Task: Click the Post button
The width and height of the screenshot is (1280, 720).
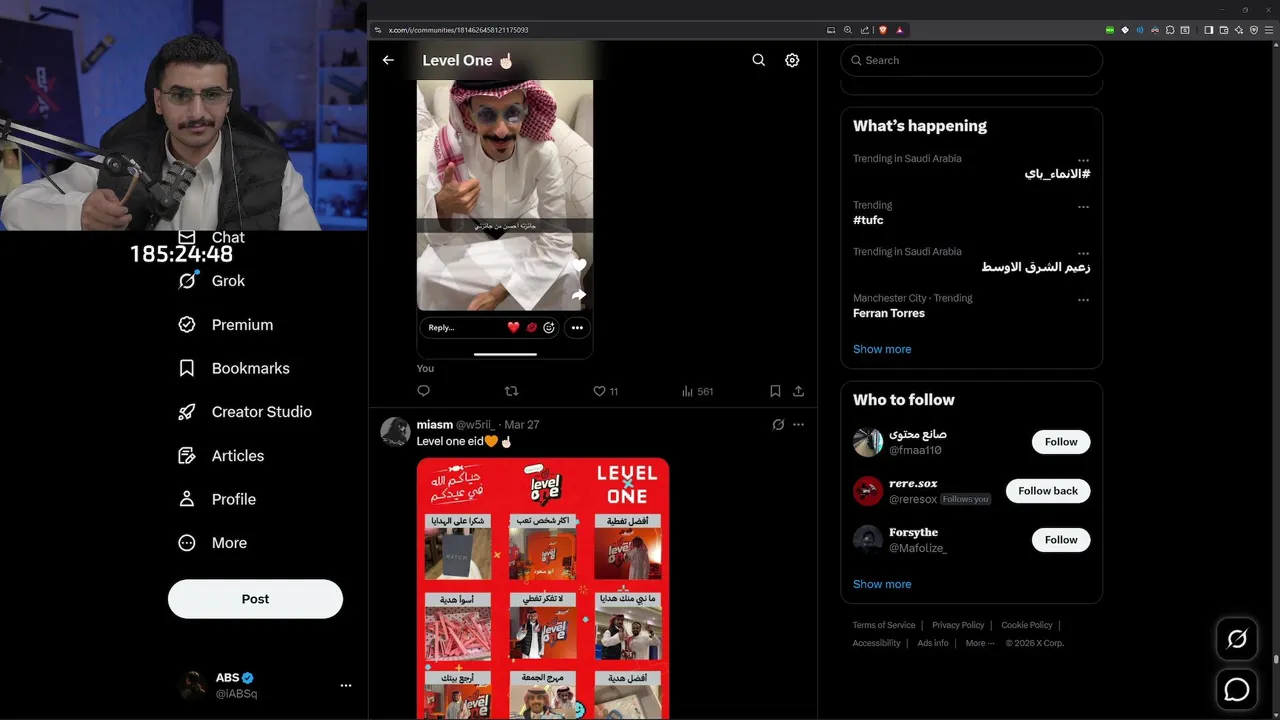Action: pos(255,599)
